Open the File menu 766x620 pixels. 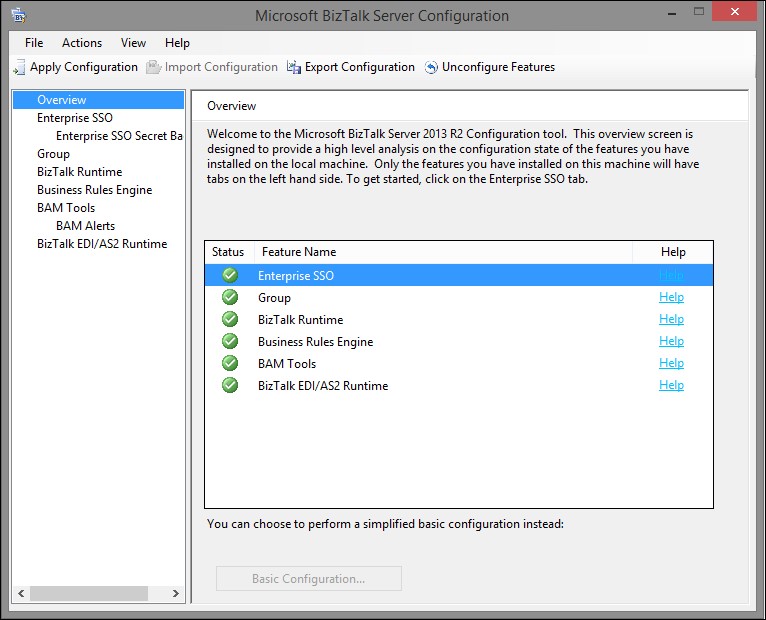click(34, 43)
